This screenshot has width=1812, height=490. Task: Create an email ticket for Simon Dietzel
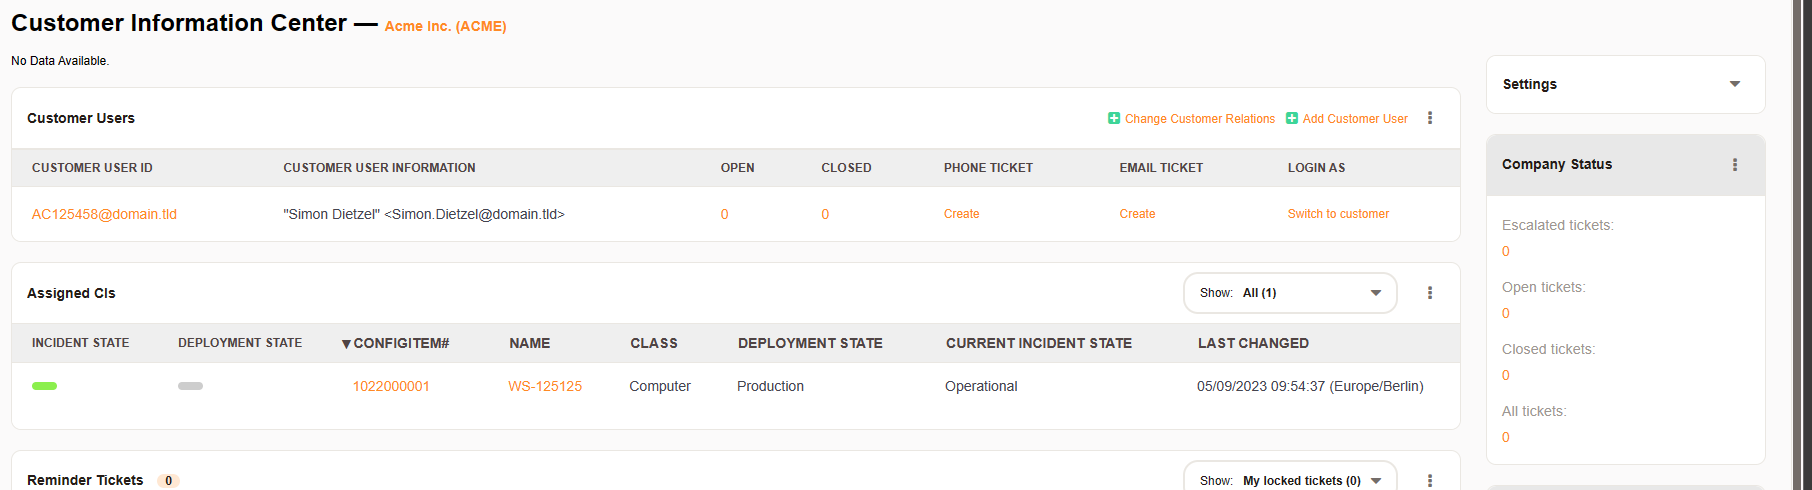1137,214
